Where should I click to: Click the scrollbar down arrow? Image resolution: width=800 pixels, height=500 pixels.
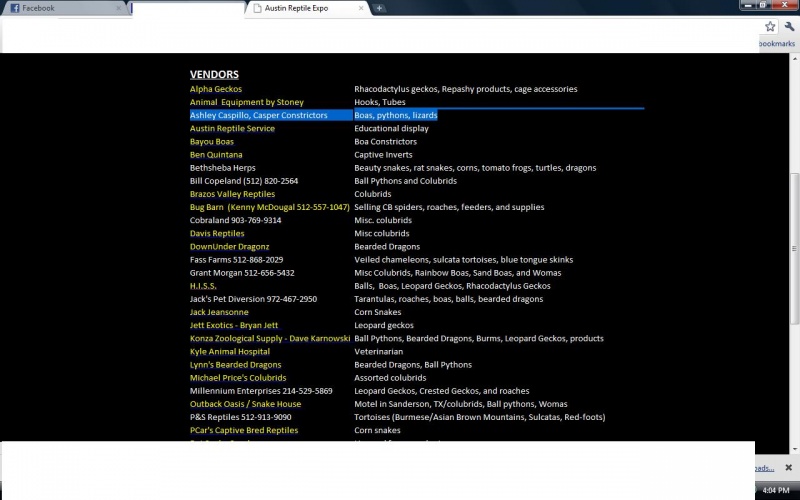(x=794, y=449)
